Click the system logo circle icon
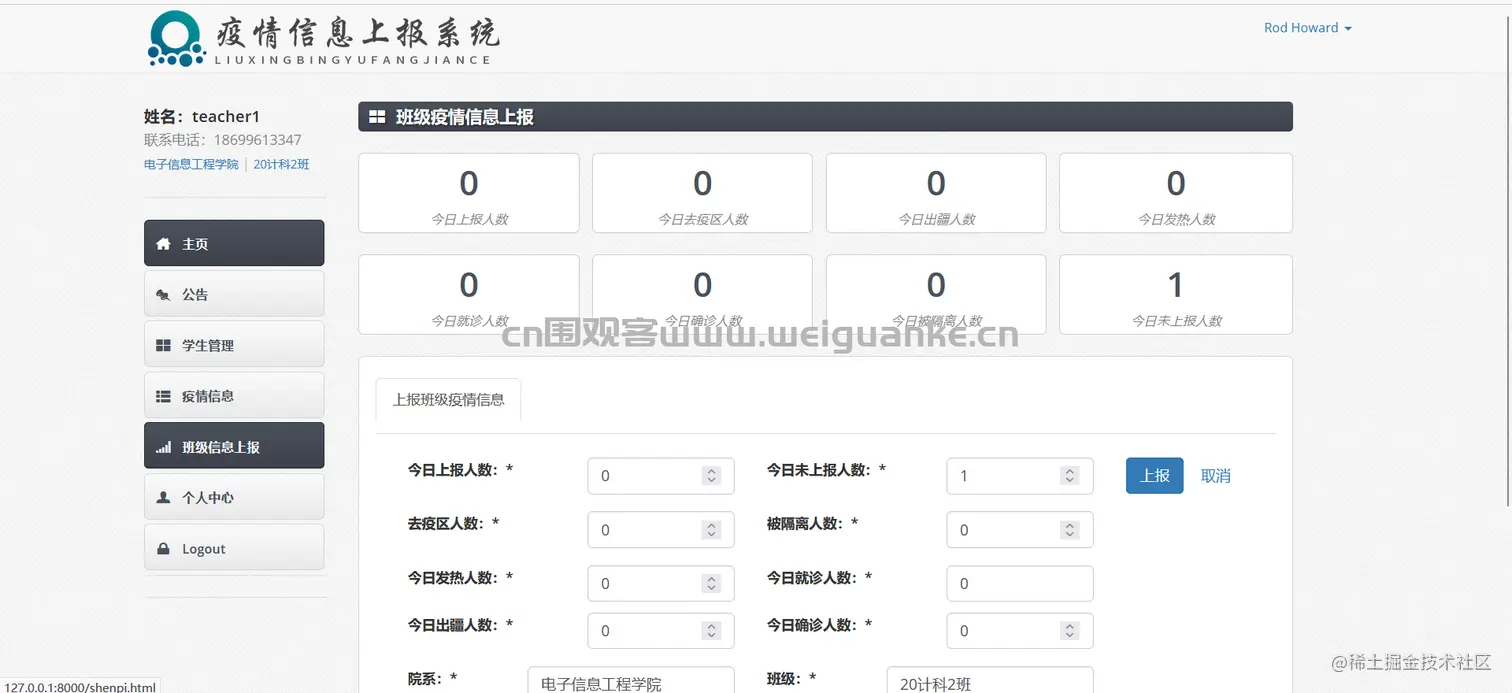Image resolution: width=1512 pixels, height=693 pixels. click(176, 38)
